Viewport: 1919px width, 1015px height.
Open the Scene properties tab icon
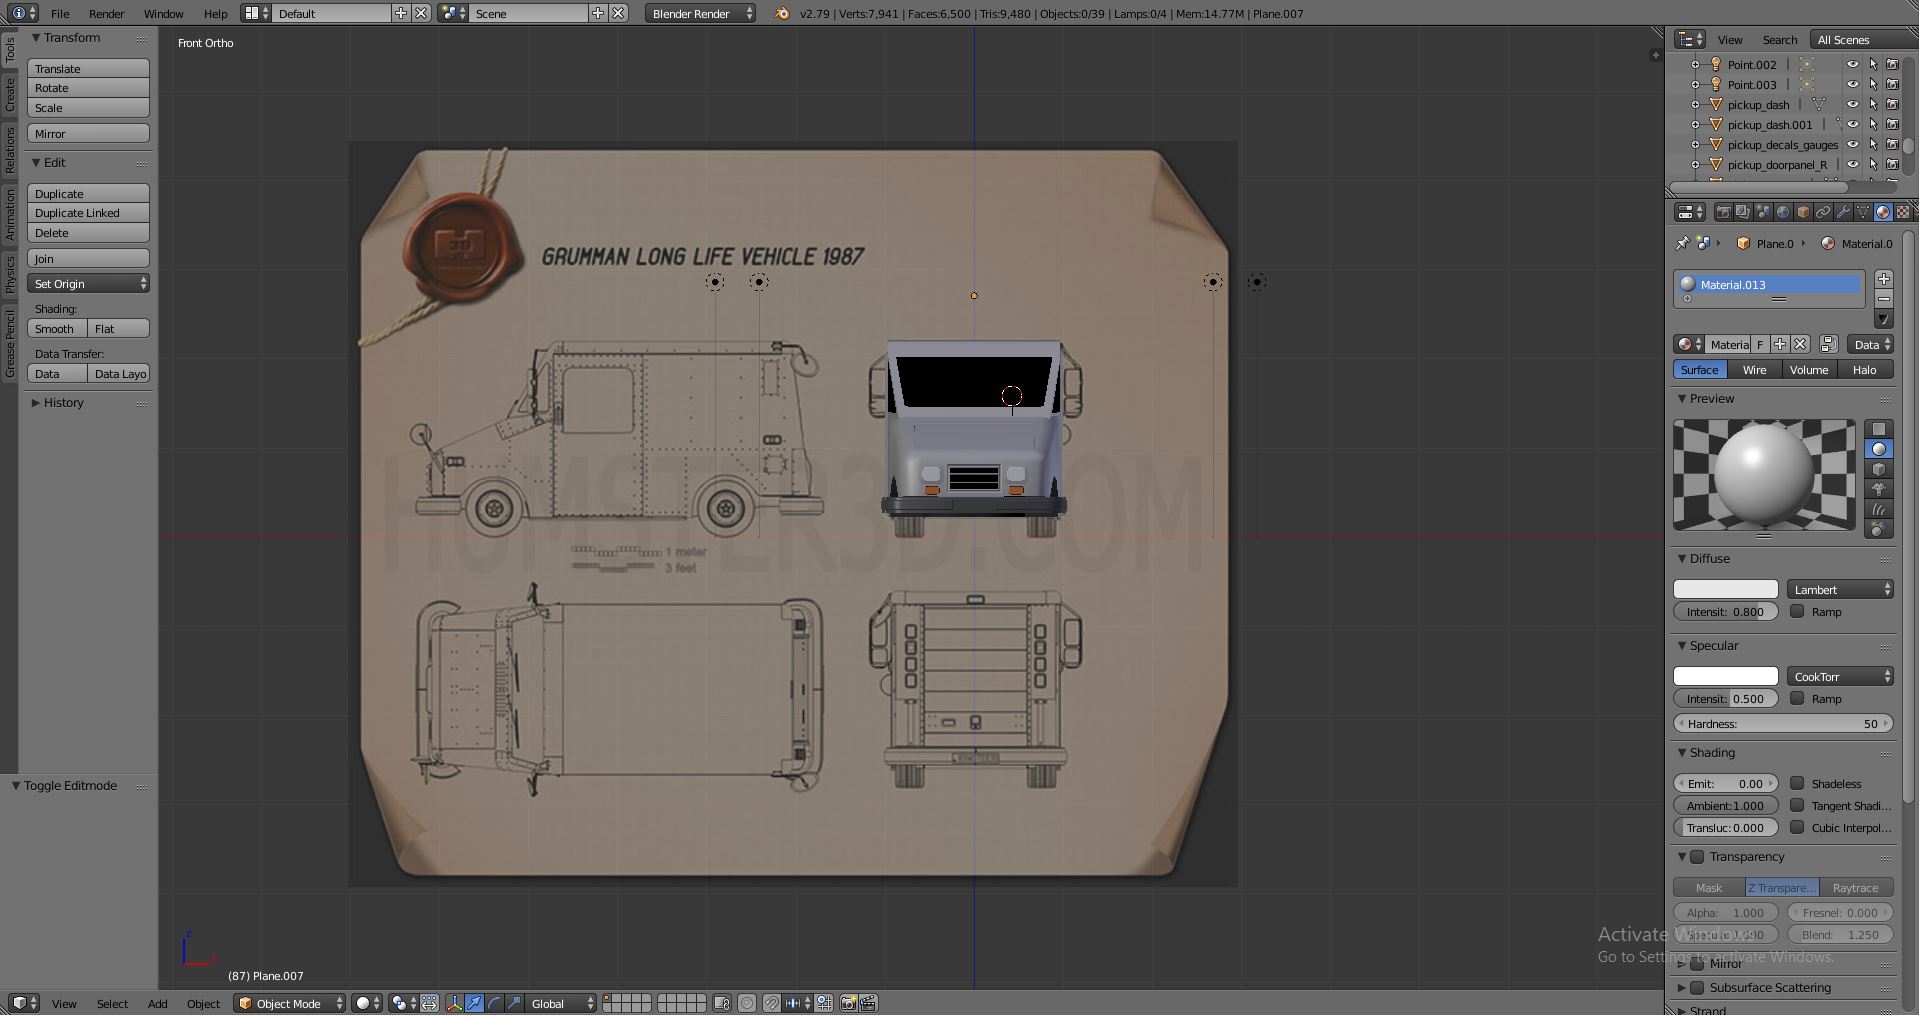pyautogui.click(x=1763, y=212)
